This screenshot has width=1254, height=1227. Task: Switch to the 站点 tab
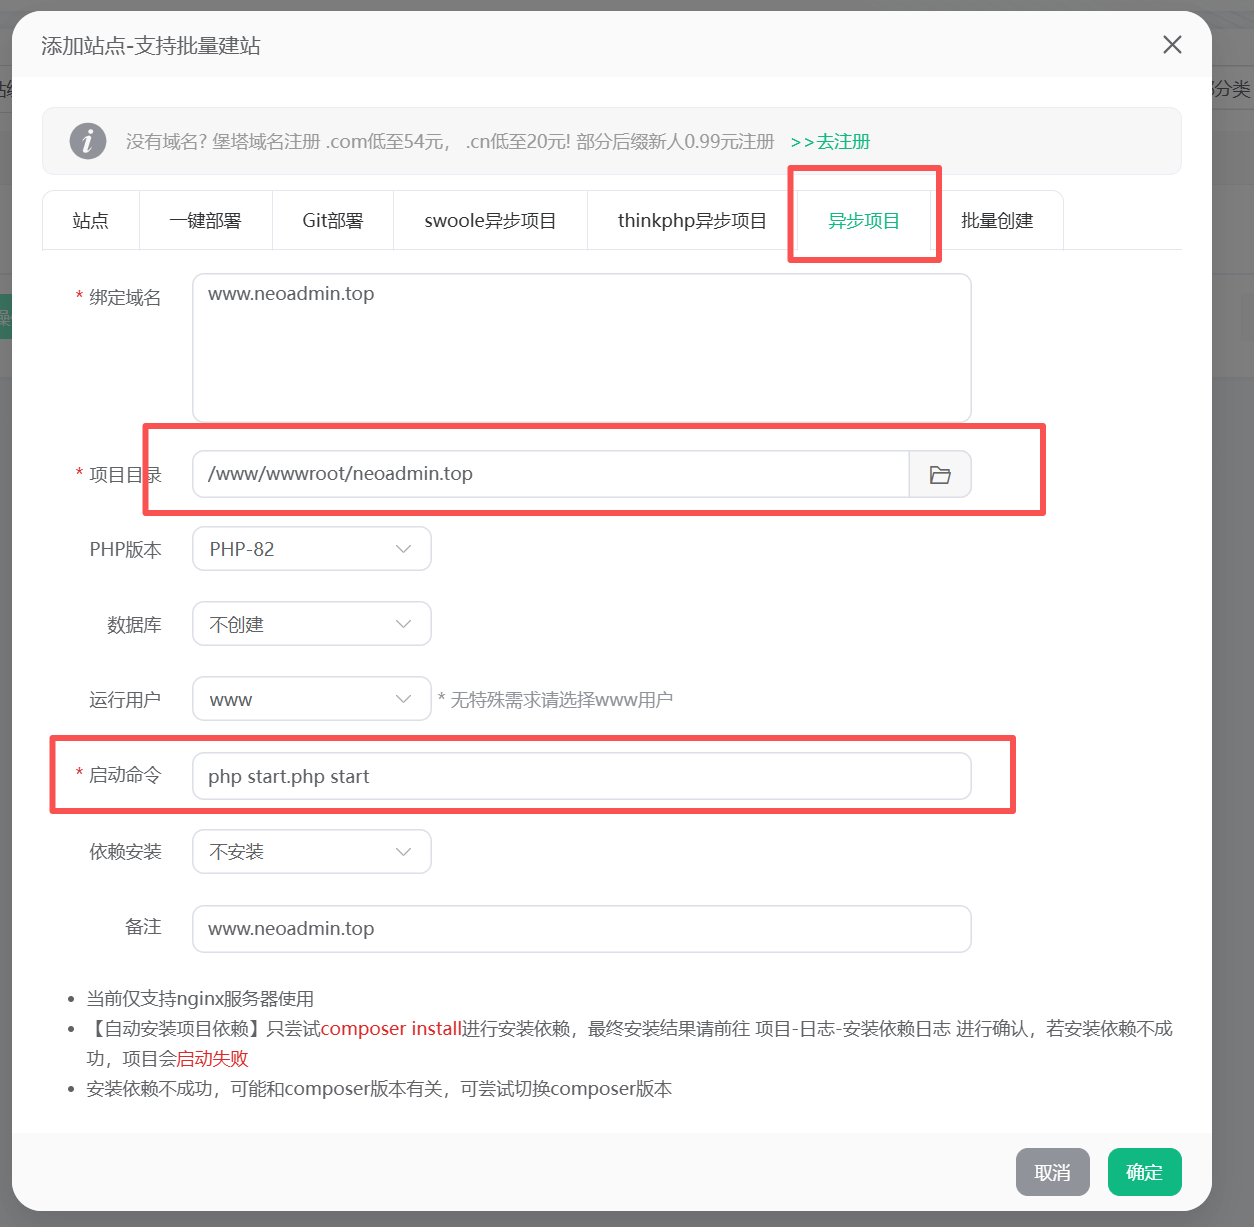coord(91,220)
